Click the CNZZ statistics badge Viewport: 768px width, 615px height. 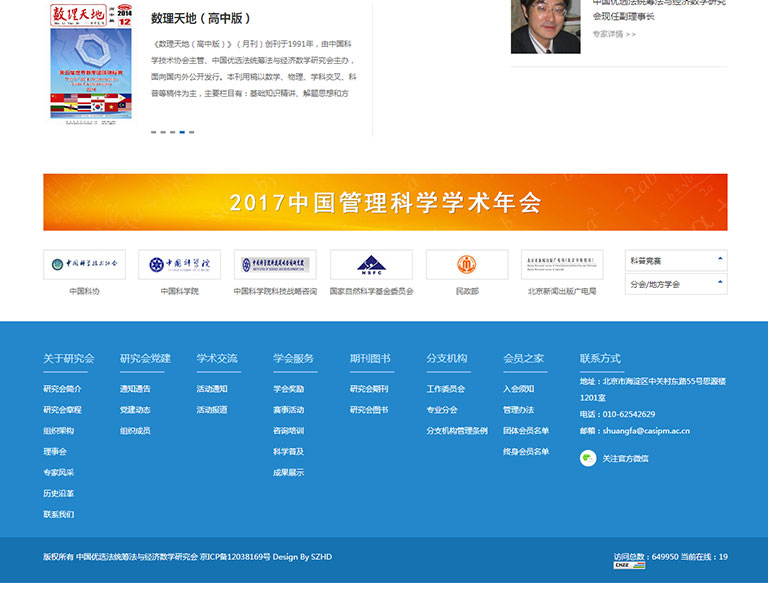(629, 566)
